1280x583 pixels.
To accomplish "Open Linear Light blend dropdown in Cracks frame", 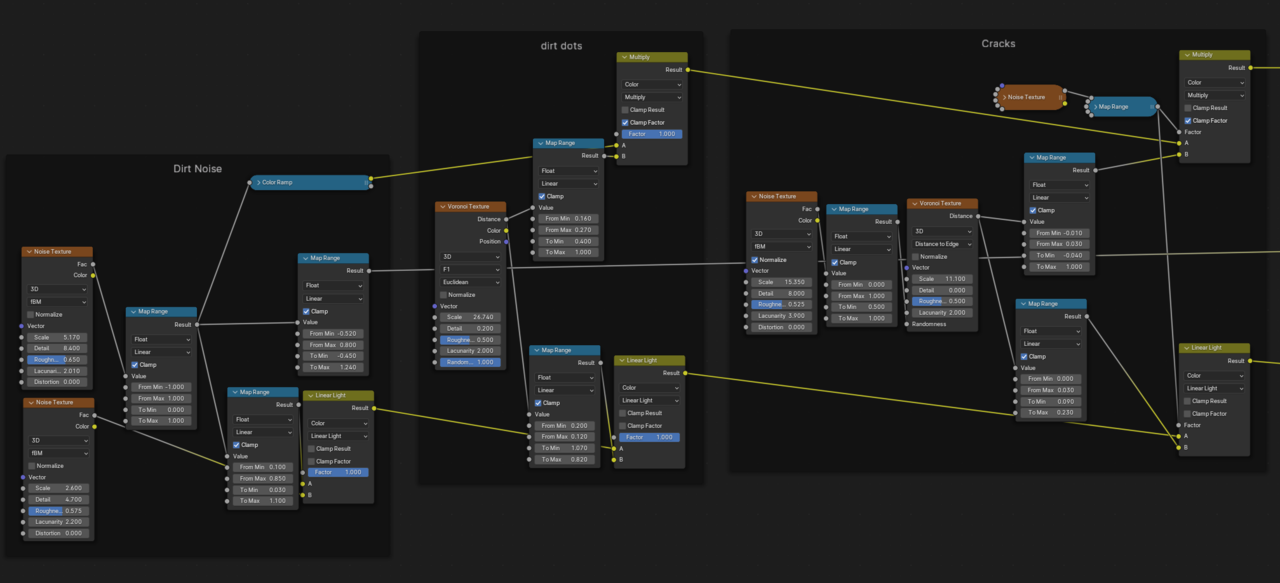I will pos(1215,388).
